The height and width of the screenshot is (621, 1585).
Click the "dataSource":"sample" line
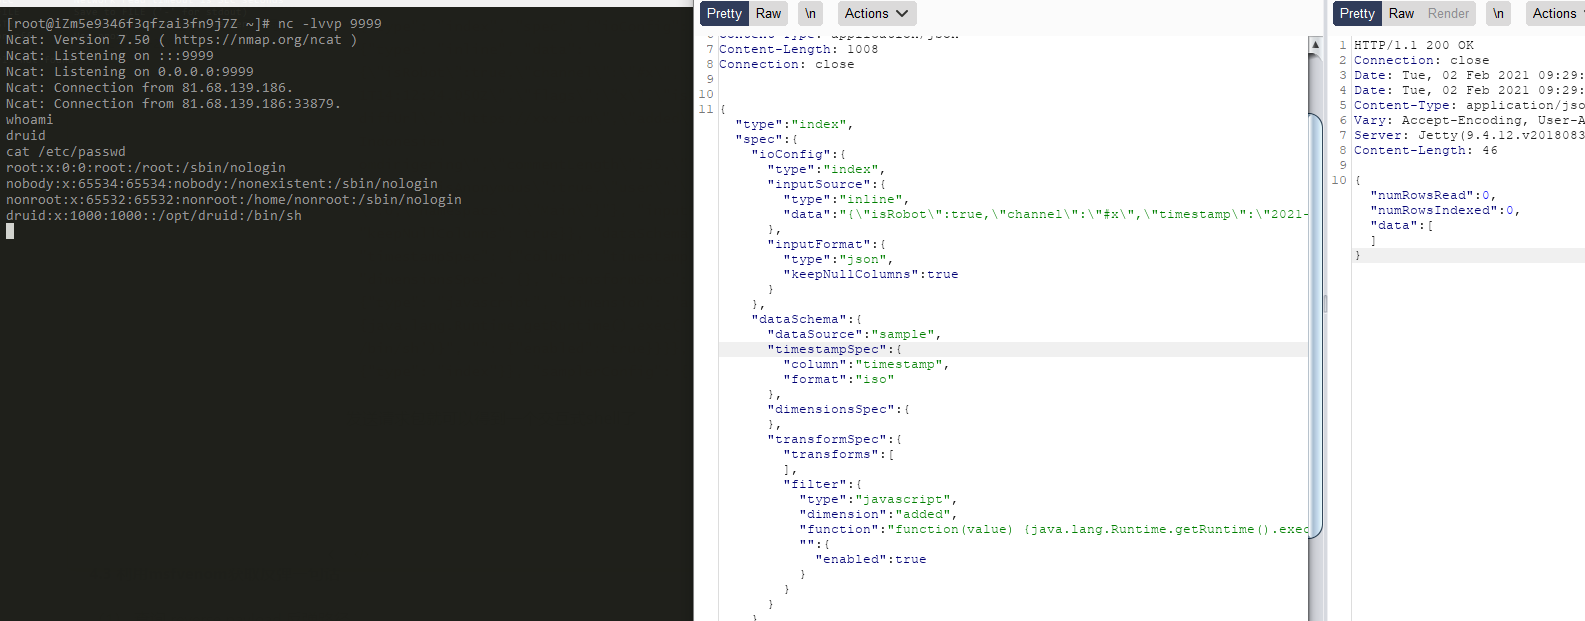854,334
